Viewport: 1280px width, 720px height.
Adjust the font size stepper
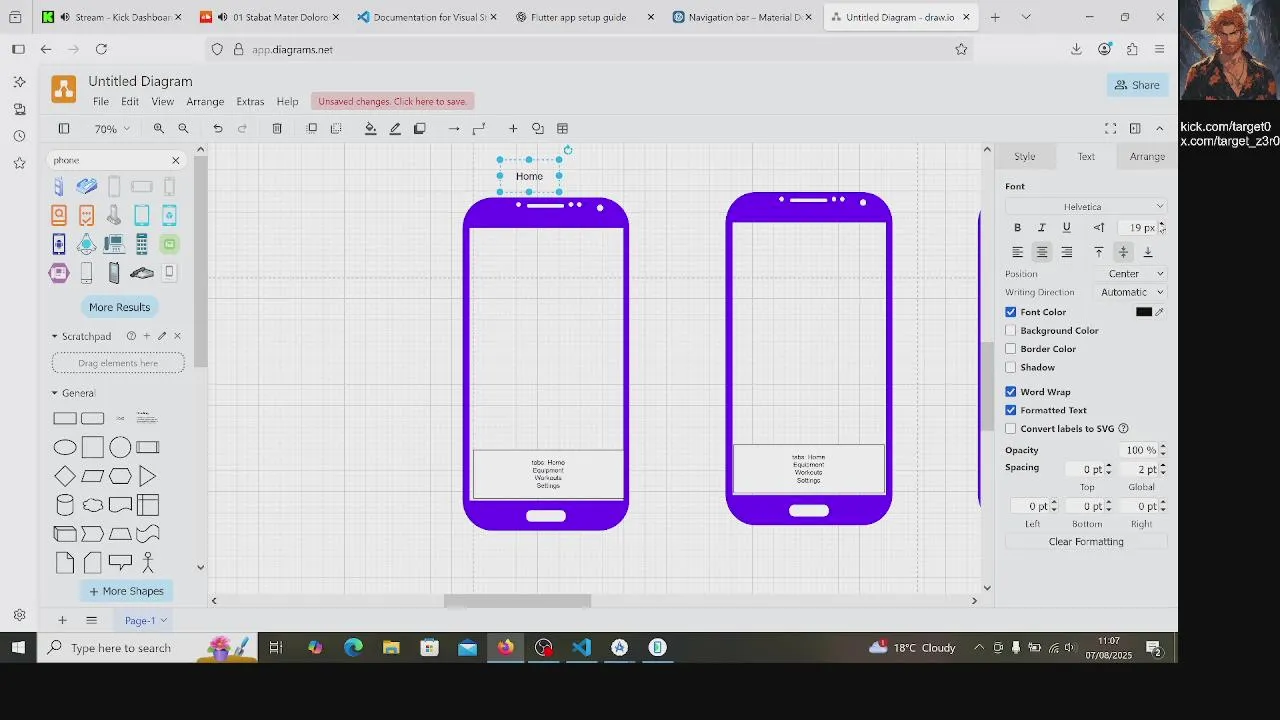click(x=1162, y=228)
